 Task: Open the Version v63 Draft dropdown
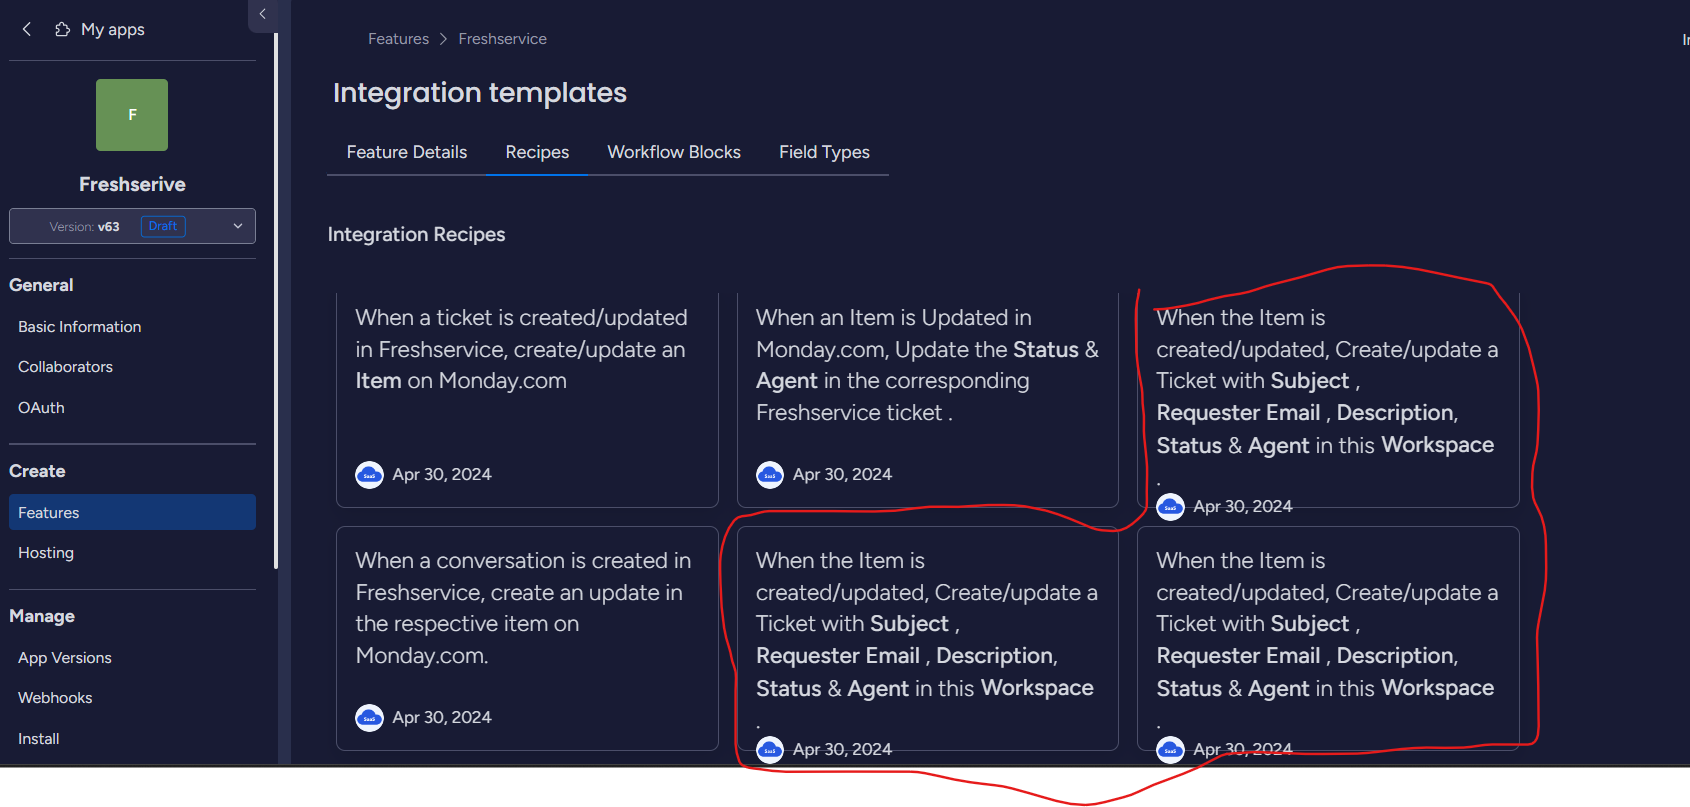pyautogui.click(x=132, y=226)
